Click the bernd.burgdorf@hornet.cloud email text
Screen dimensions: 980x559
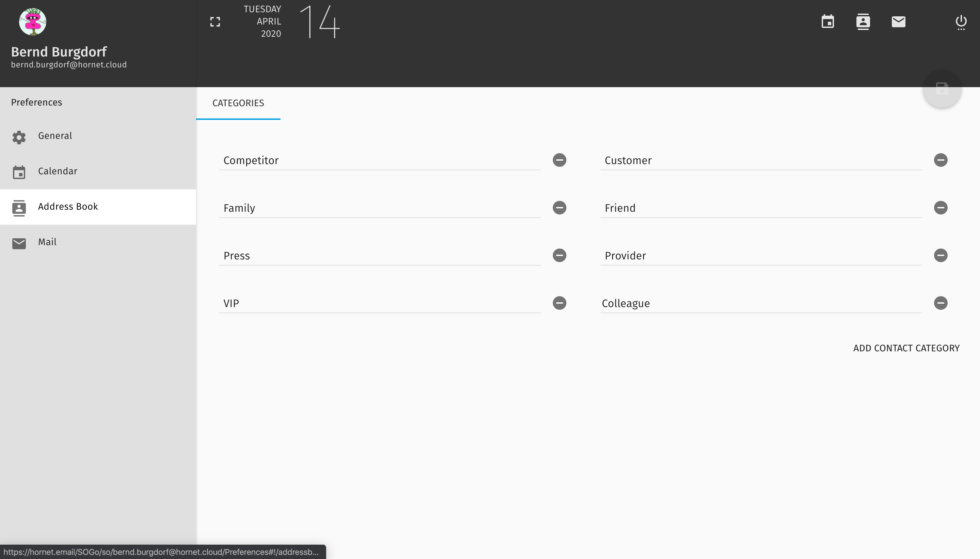(69, 65)
